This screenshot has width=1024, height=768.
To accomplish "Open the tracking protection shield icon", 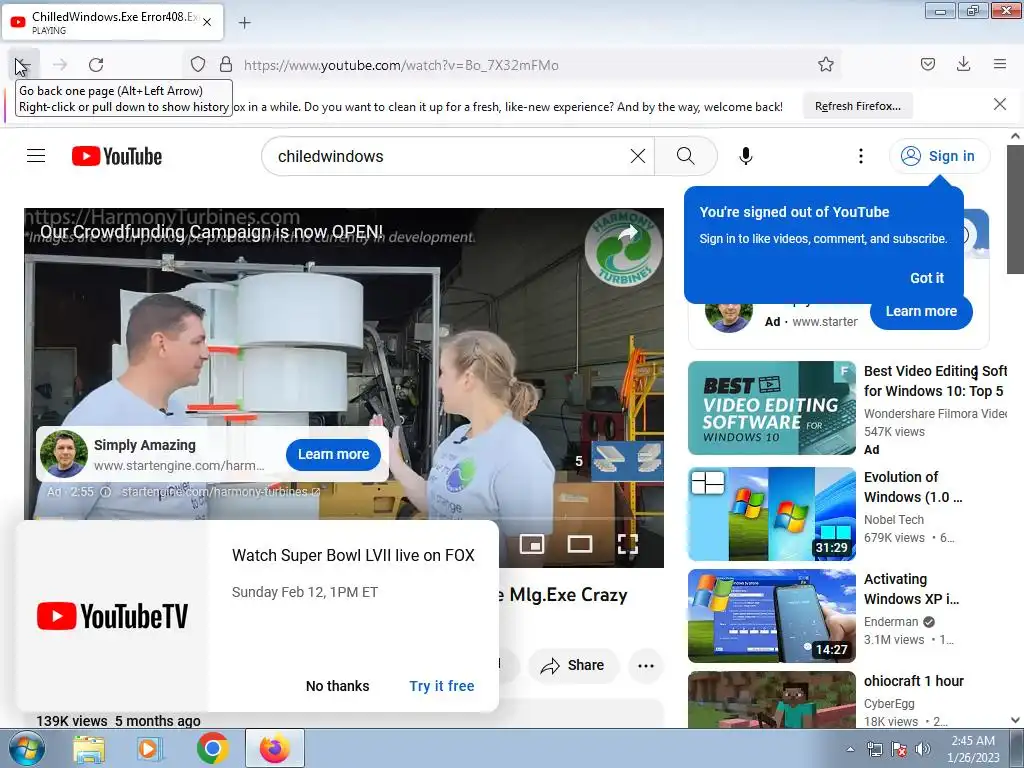I will [x=198, y=64].
